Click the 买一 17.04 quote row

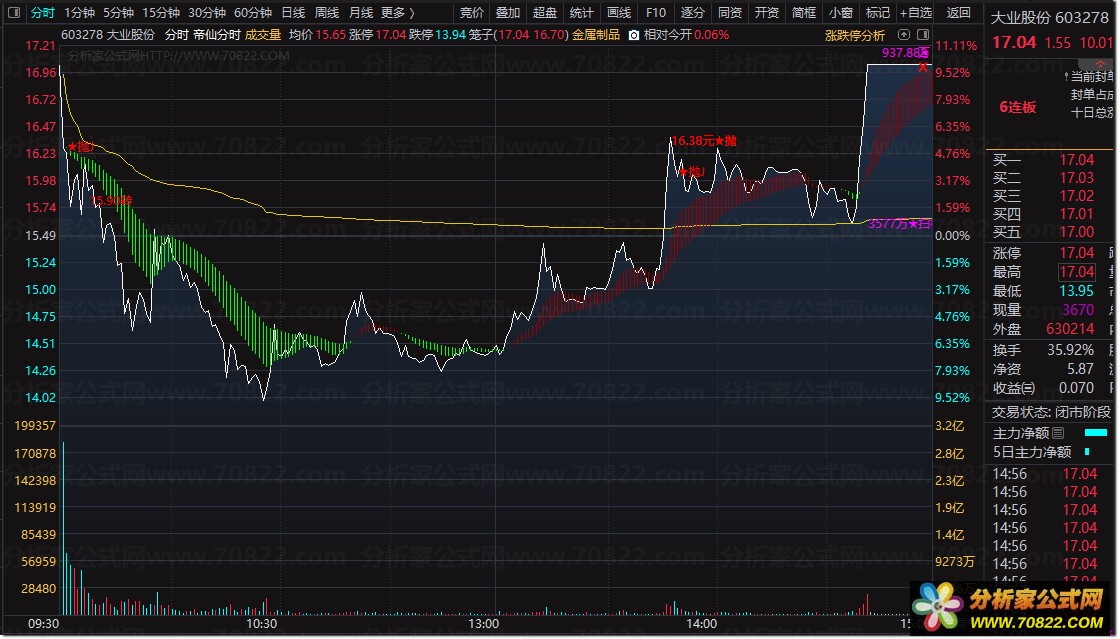coord(1044,160)
